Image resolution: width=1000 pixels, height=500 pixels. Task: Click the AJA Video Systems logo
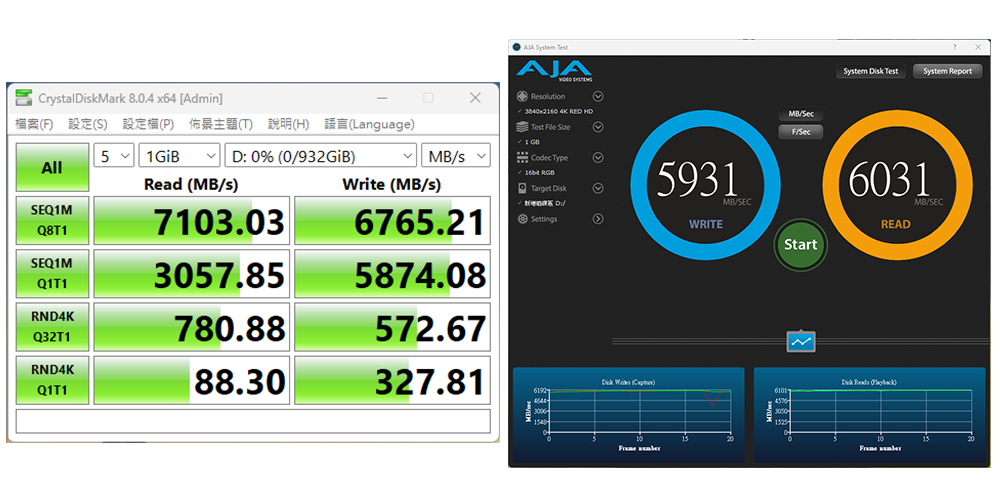tap(554, 71)
